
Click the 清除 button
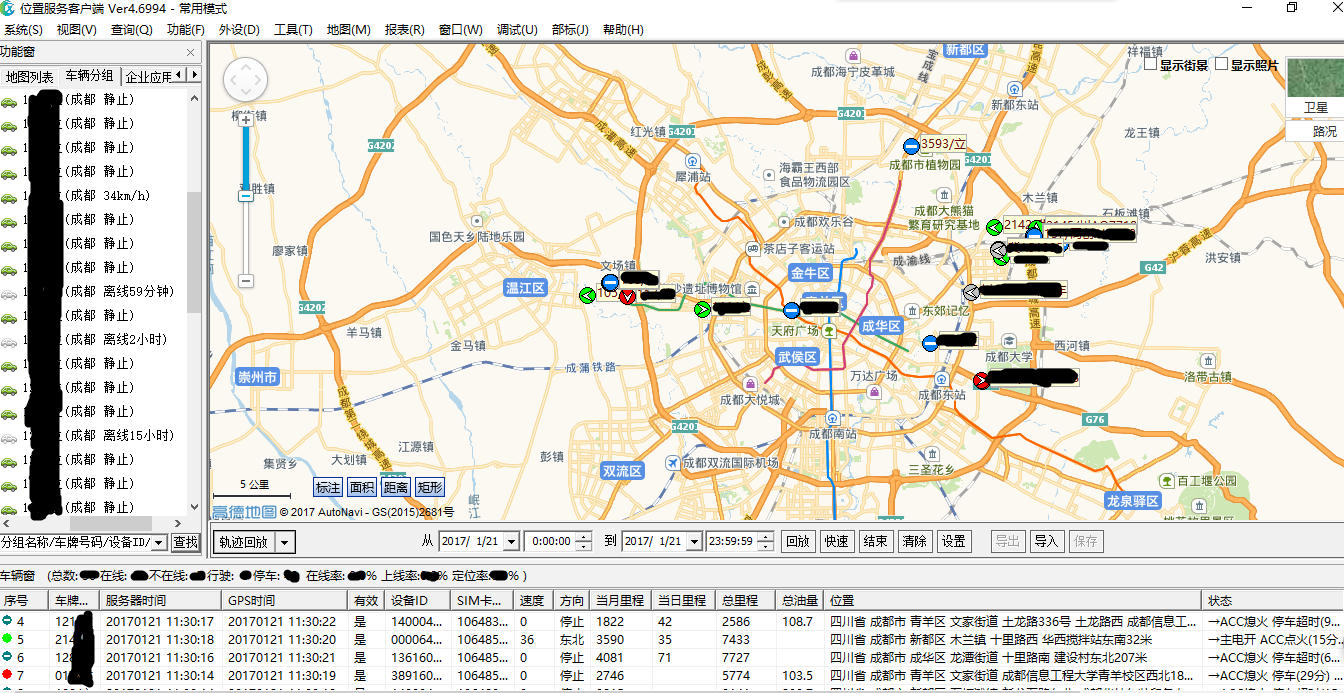click(x=915, y=542)
